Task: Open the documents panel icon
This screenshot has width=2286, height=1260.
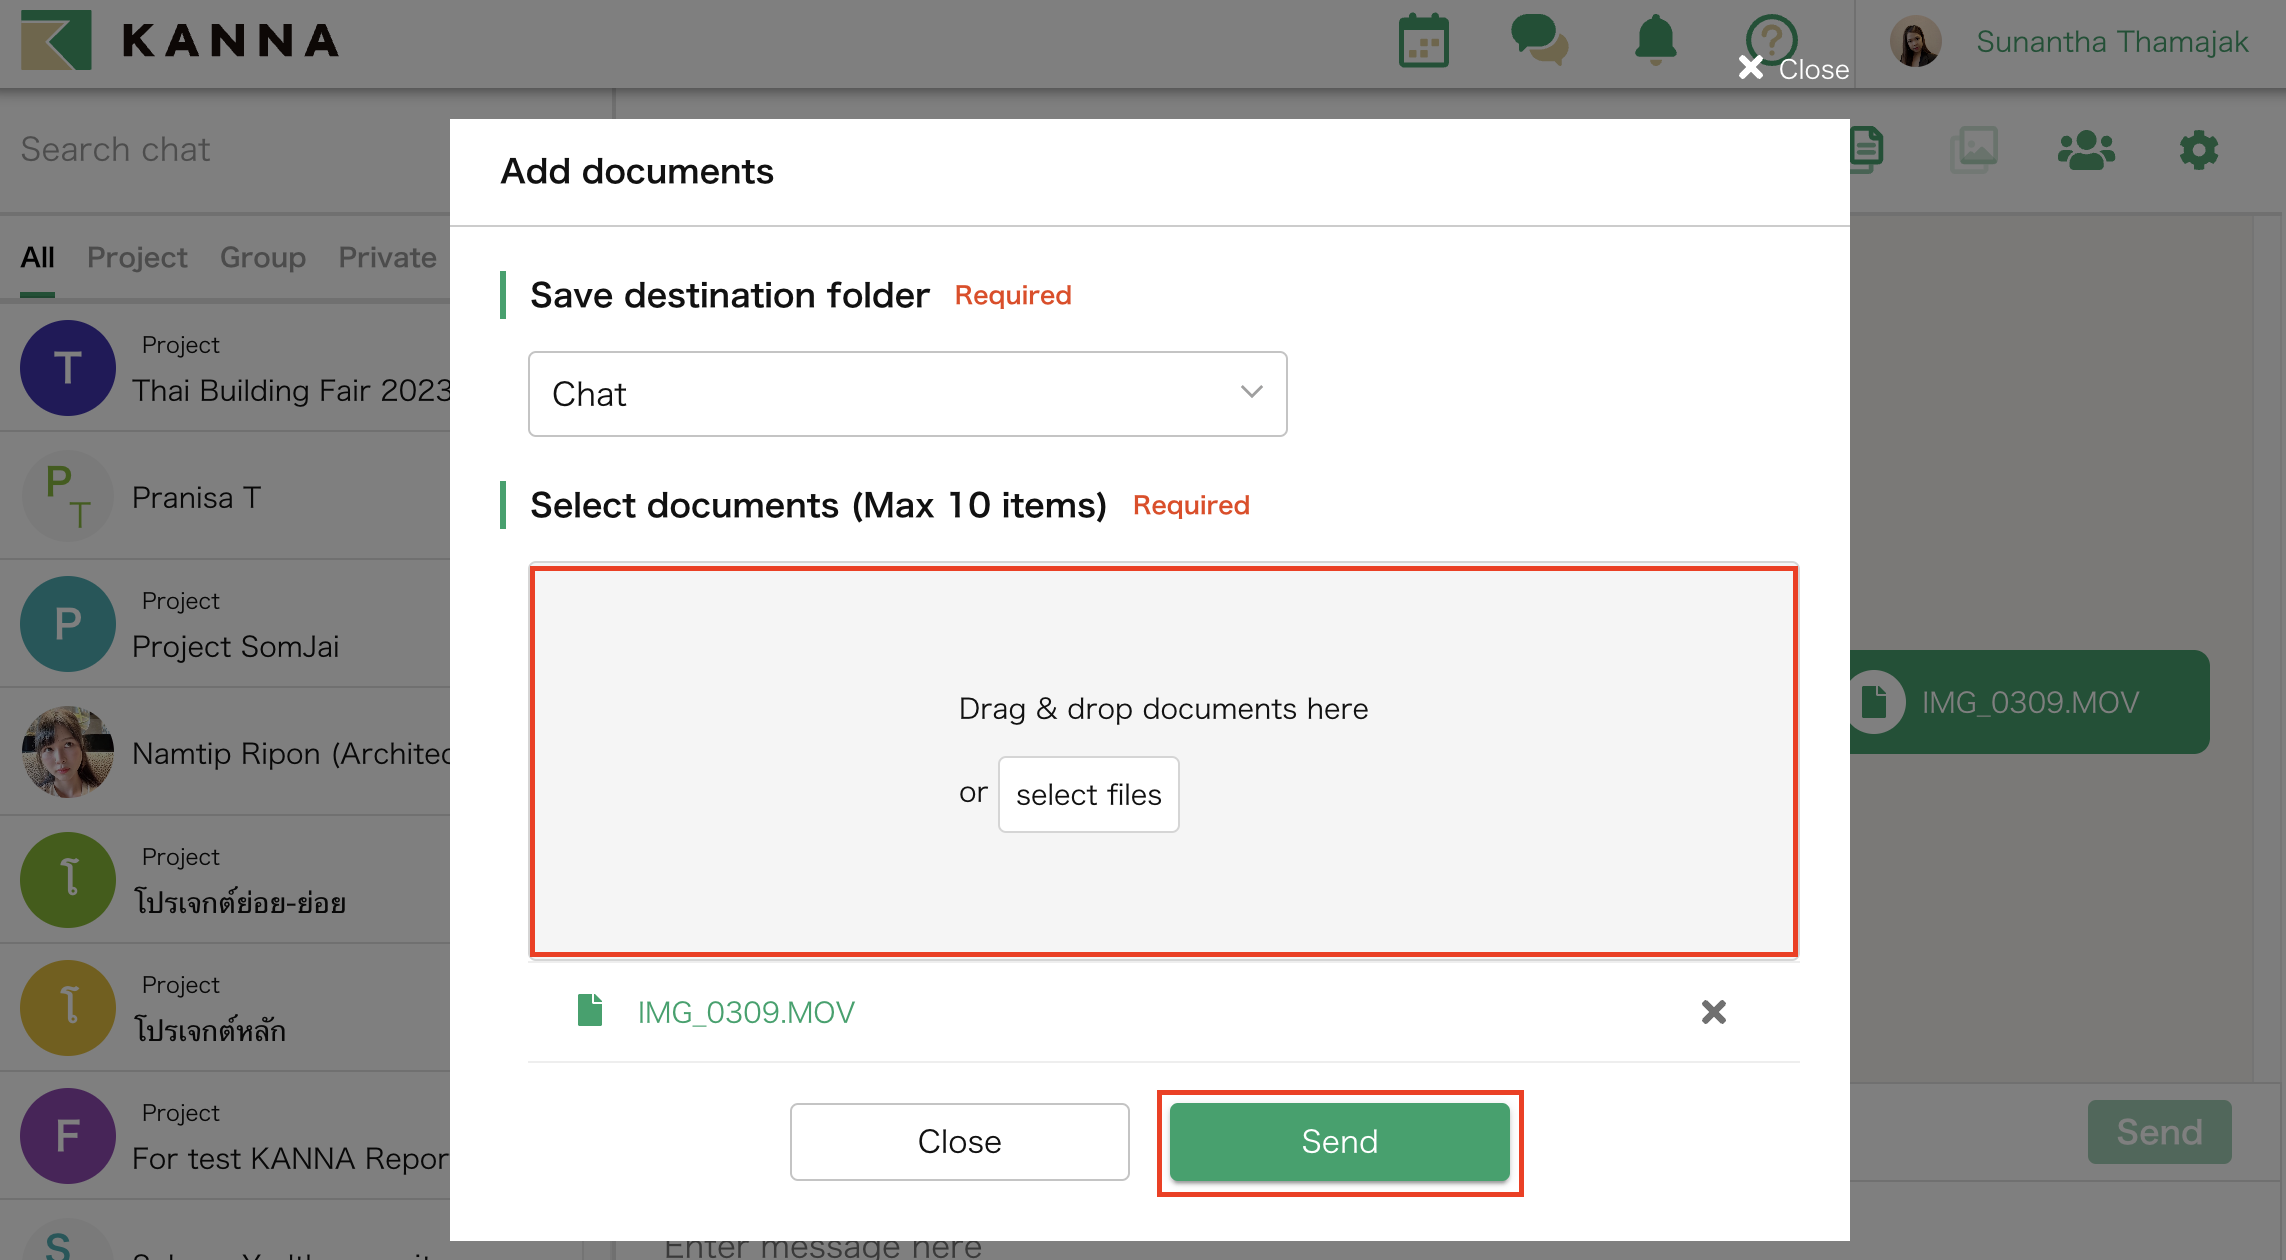Action: (1866, 148)
